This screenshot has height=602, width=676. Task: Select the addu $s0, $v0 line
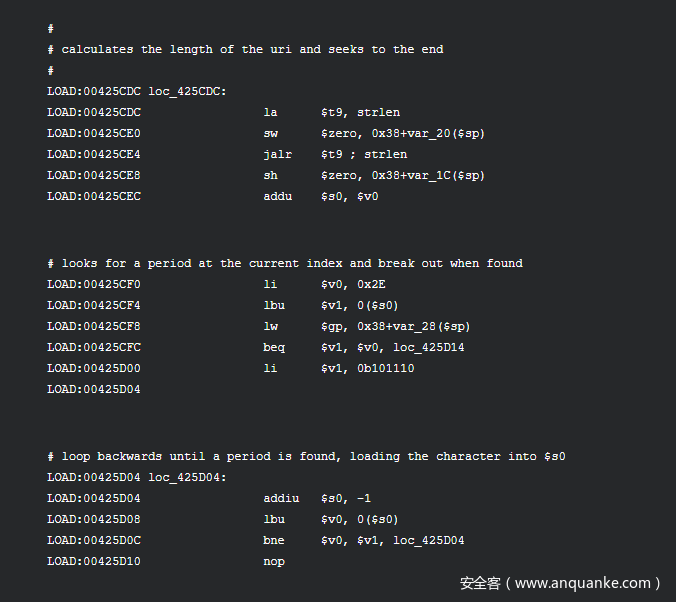[x=213, y=197]
